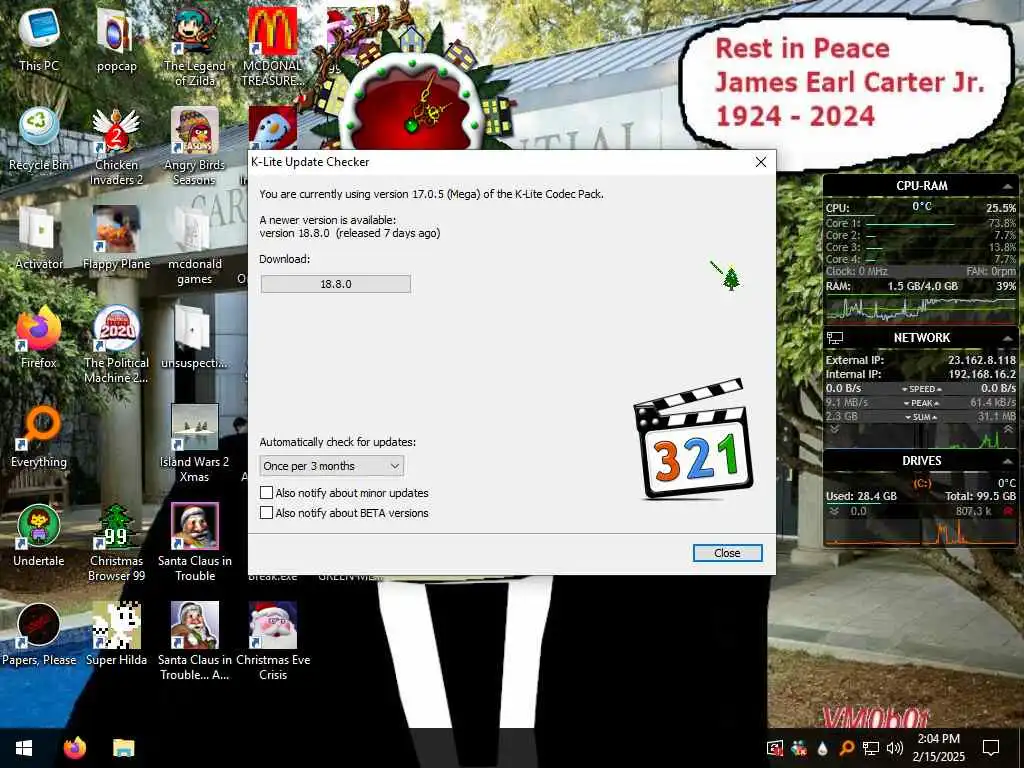Select the Everything search shortcut on desktop

pyautogui.click(x=39, y=437)
